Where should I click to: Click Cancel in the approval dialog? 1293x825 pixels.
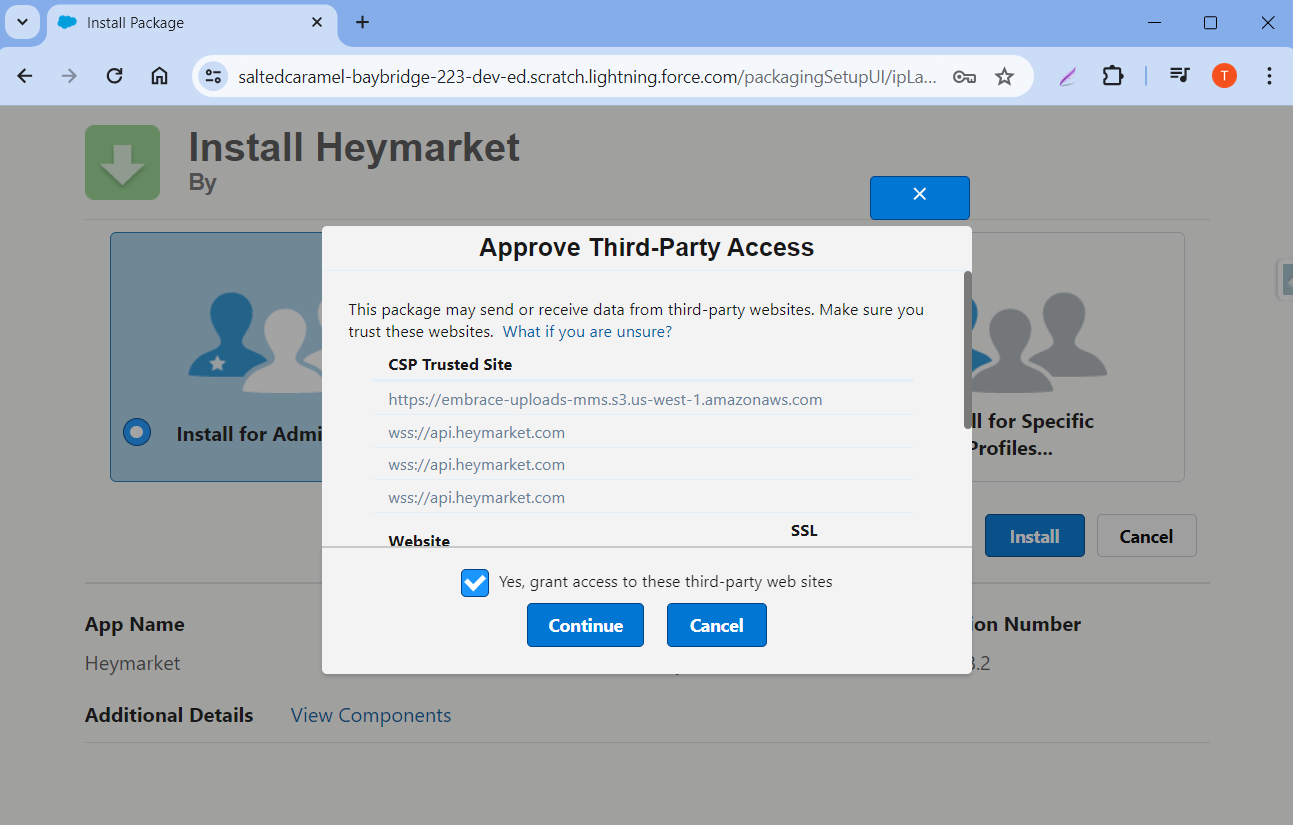[x=716, y=625]
